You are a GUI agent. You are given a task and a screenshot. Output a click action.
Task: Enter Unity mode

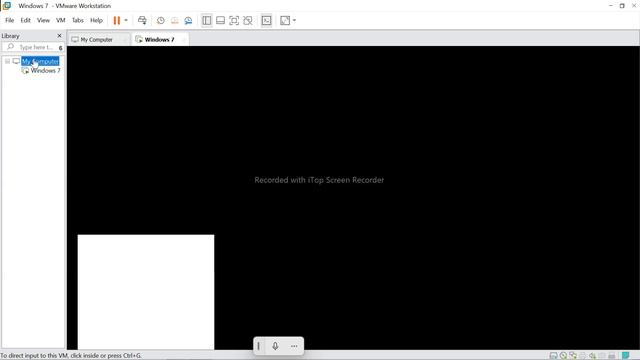pyautogui.click(x=248, y=20)
